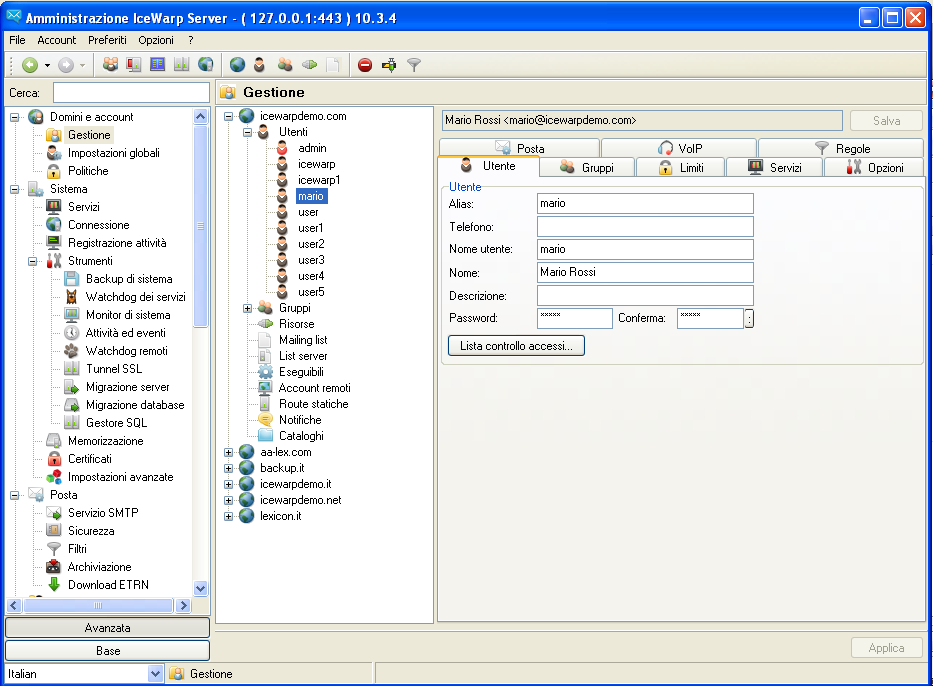The height and width of the screenshot is (686, 933).
Task: Open the Preferiti menu
Action: tap(107, 40)
